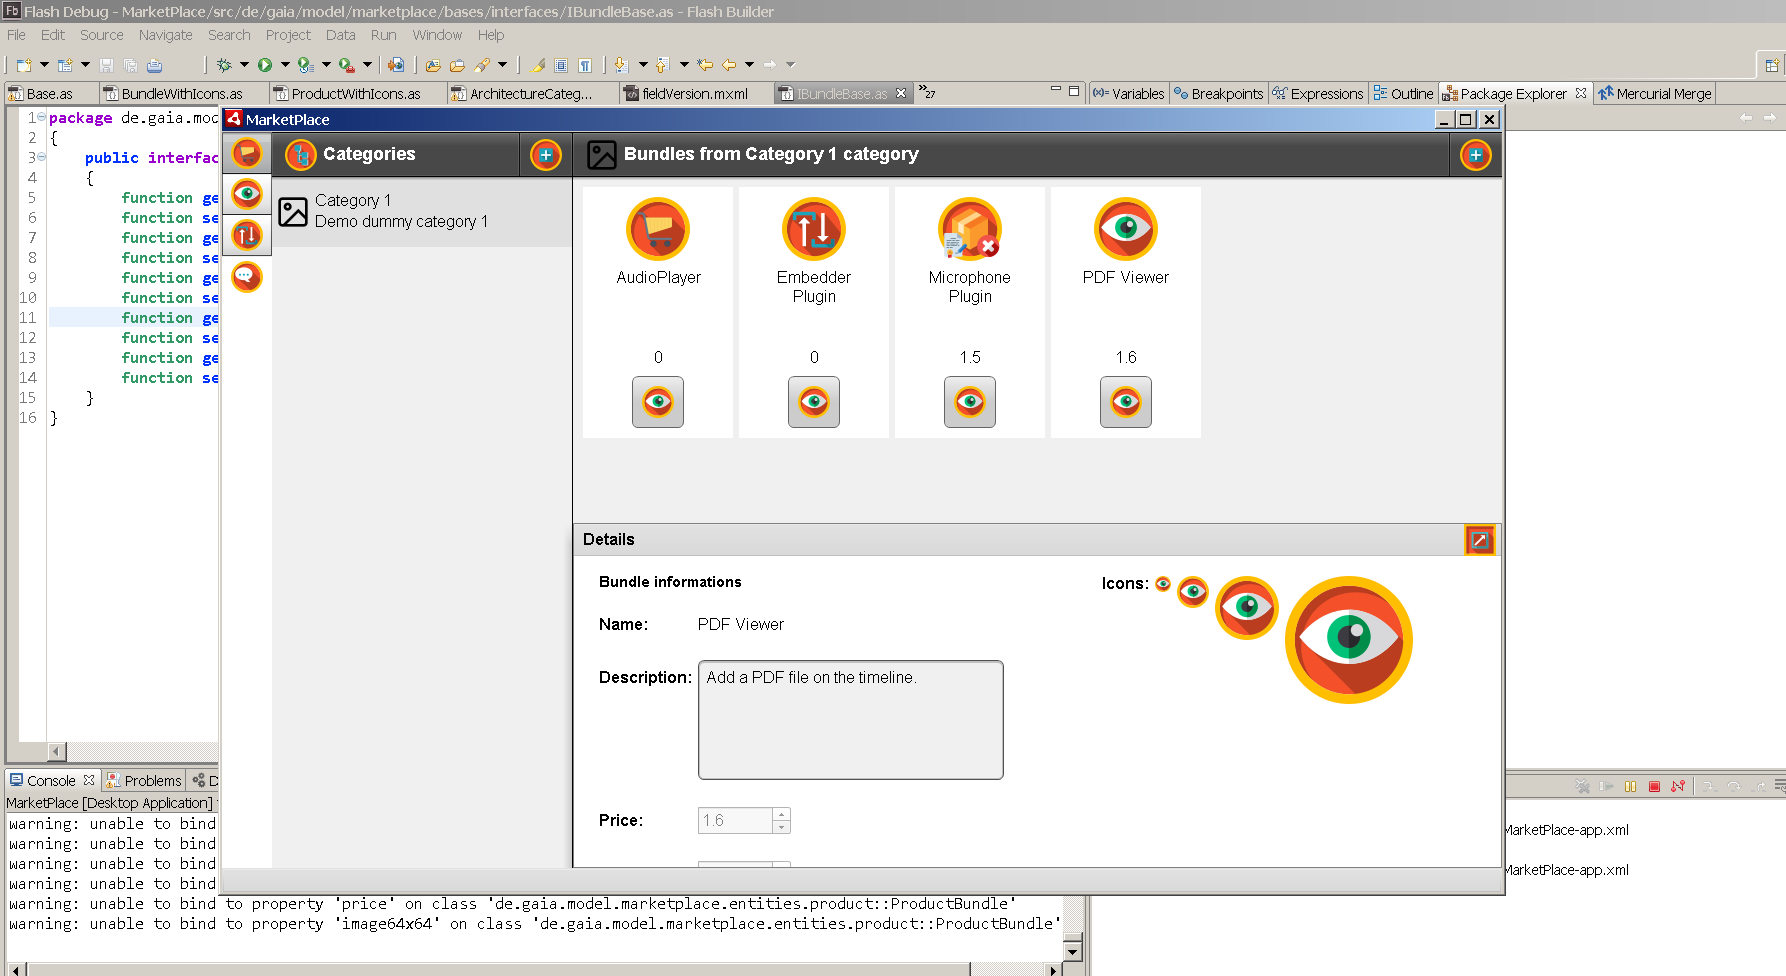Click the Details panel expand arrow button

[1480, 540]
